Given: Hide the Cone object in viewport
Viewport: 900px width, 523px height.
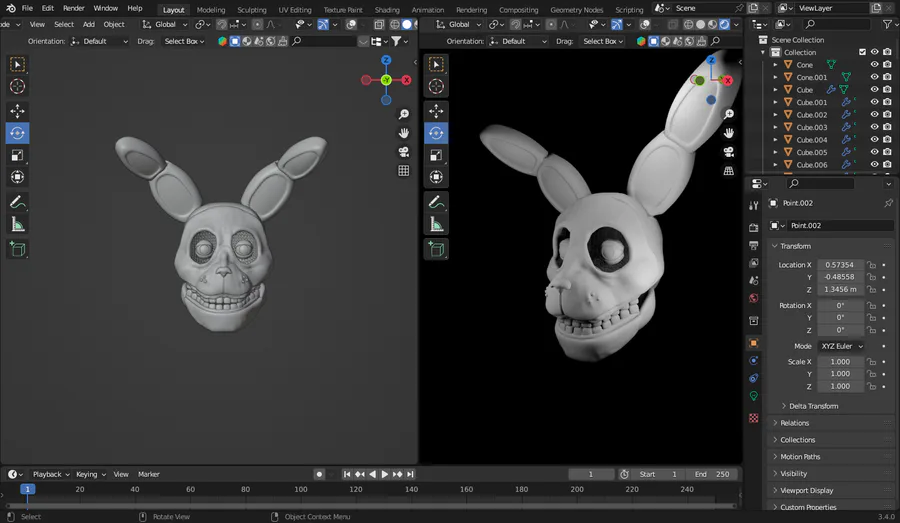Looking at the screenshot, I should click(x=875, y=65).
